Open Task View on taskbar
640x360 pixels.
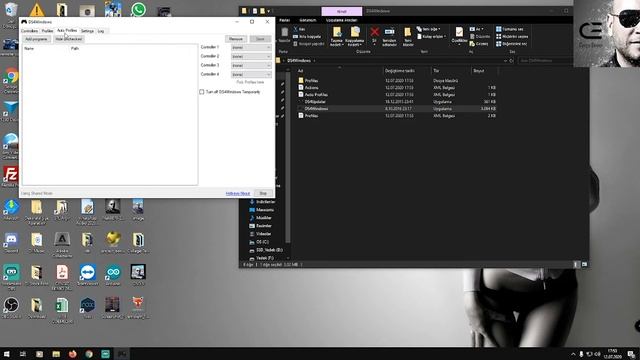tap(23, 354)
